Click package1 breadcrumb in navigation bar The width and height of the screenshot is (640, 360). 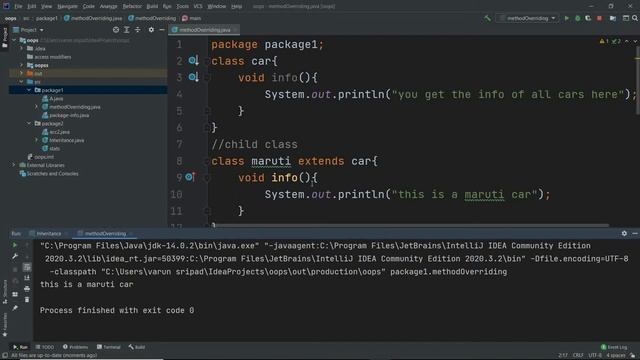(47, 18)
